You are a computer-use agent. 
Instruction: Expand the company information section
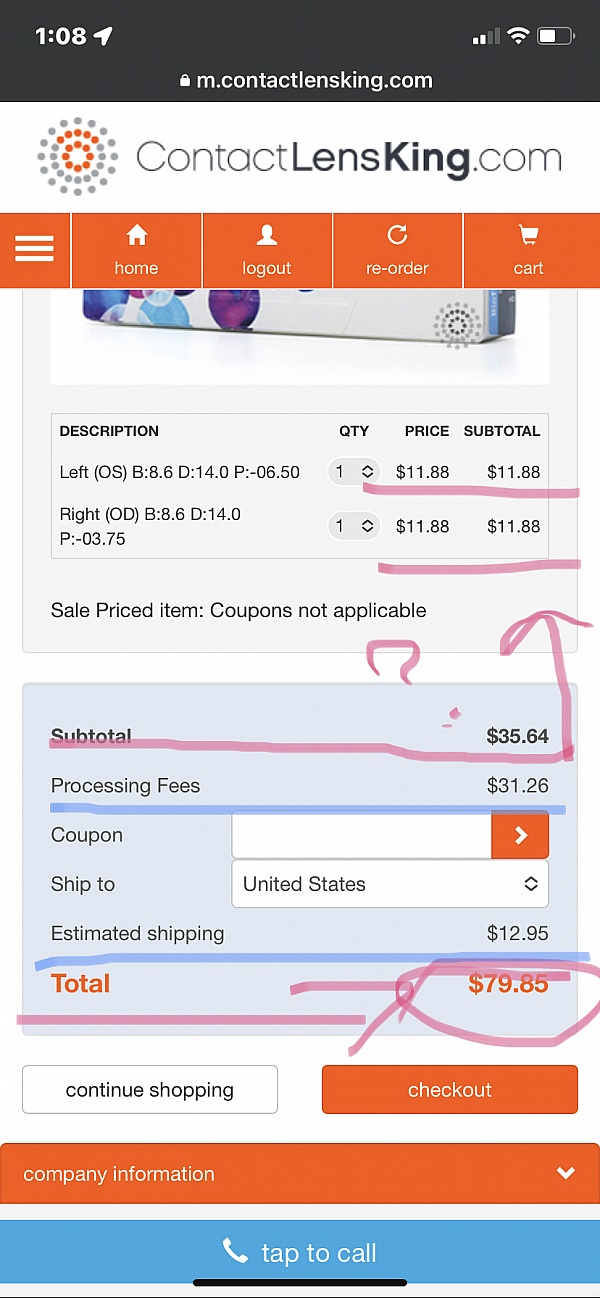pos(300,1173)
